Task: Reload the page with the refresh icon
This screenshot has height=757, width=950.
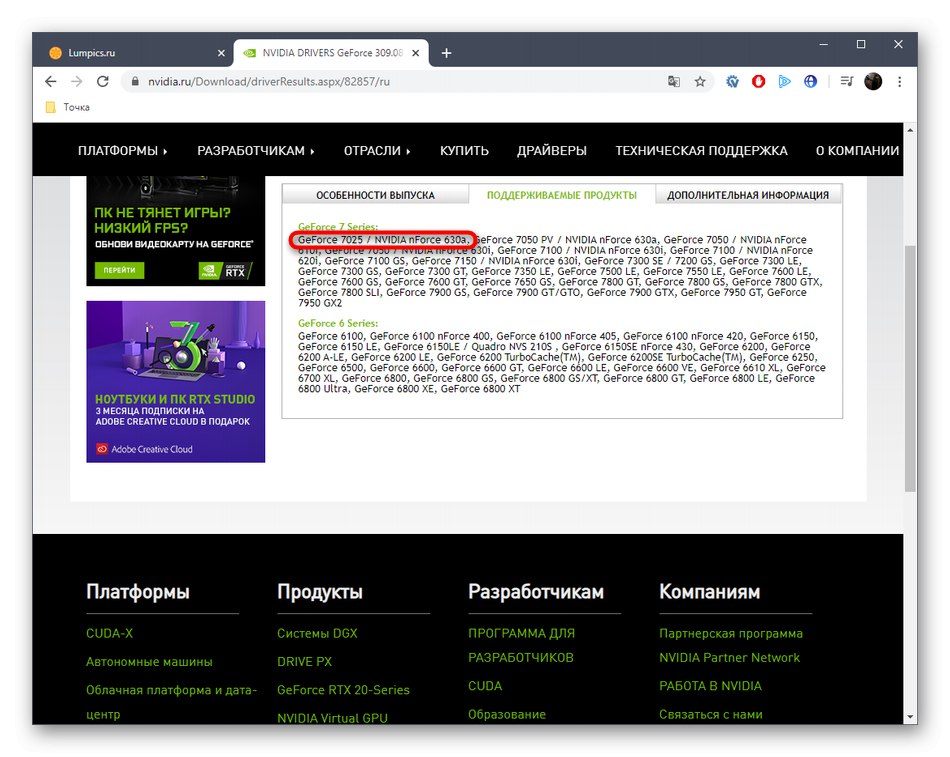Action: [102, 81]
